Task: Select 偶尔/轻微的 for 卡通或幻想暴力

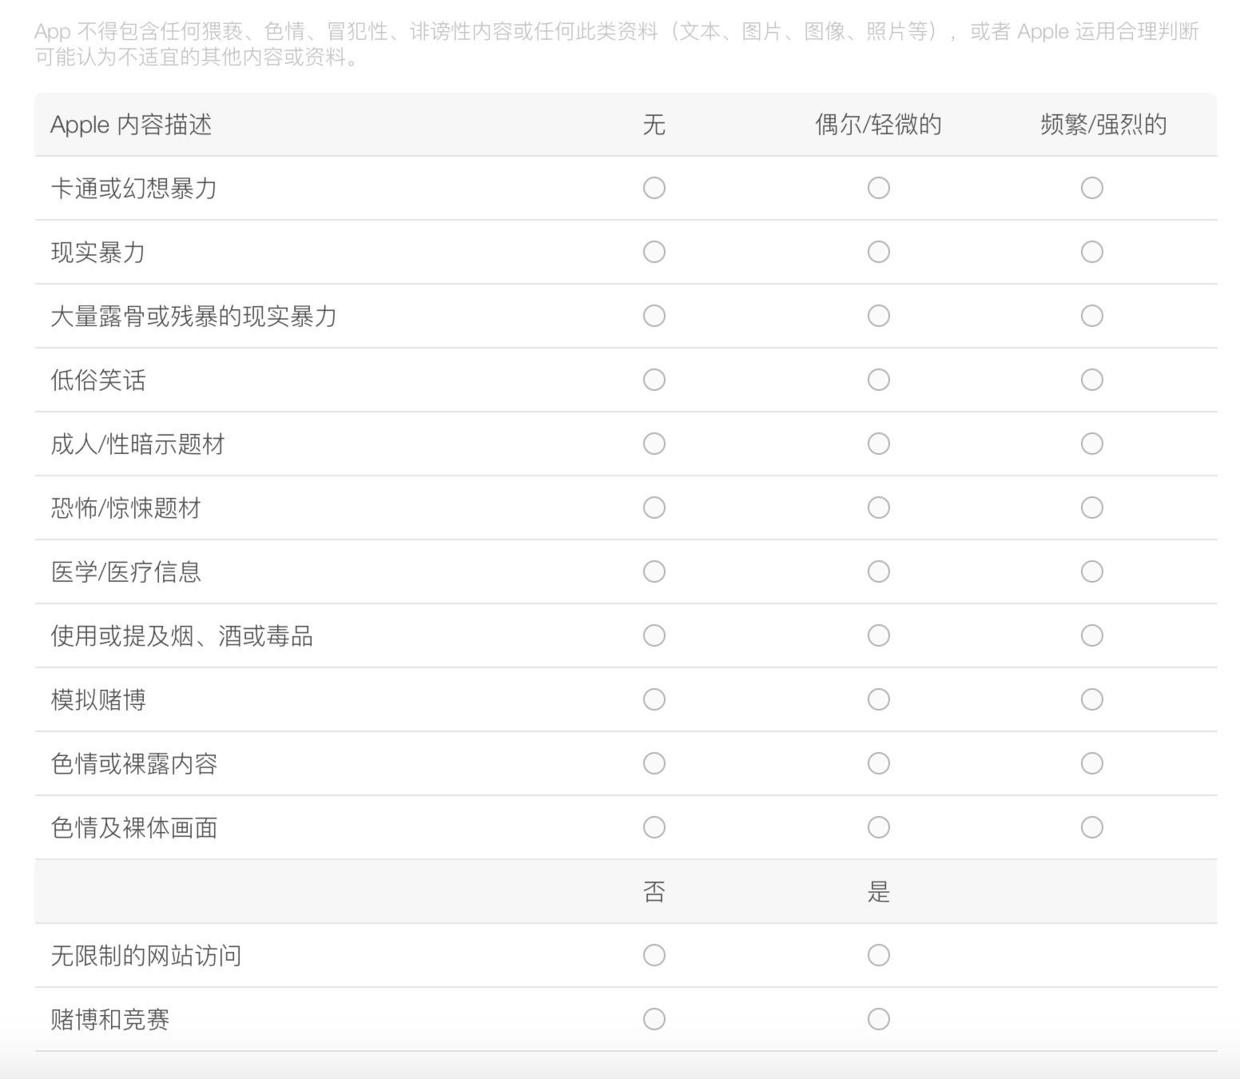Action: (878, 188)
